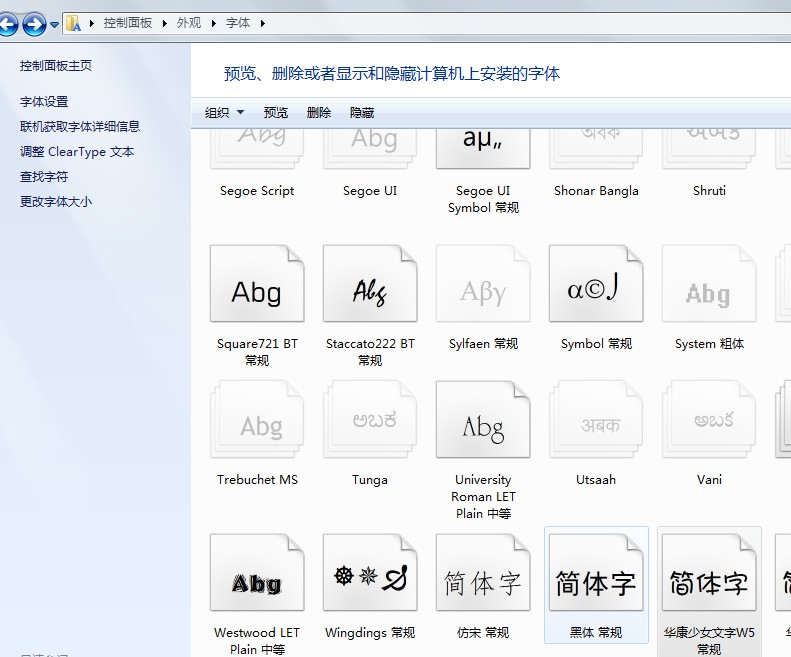Expand the 控制面板 breadcrumb arrow
Screen dimensions: 791x657
167,23
